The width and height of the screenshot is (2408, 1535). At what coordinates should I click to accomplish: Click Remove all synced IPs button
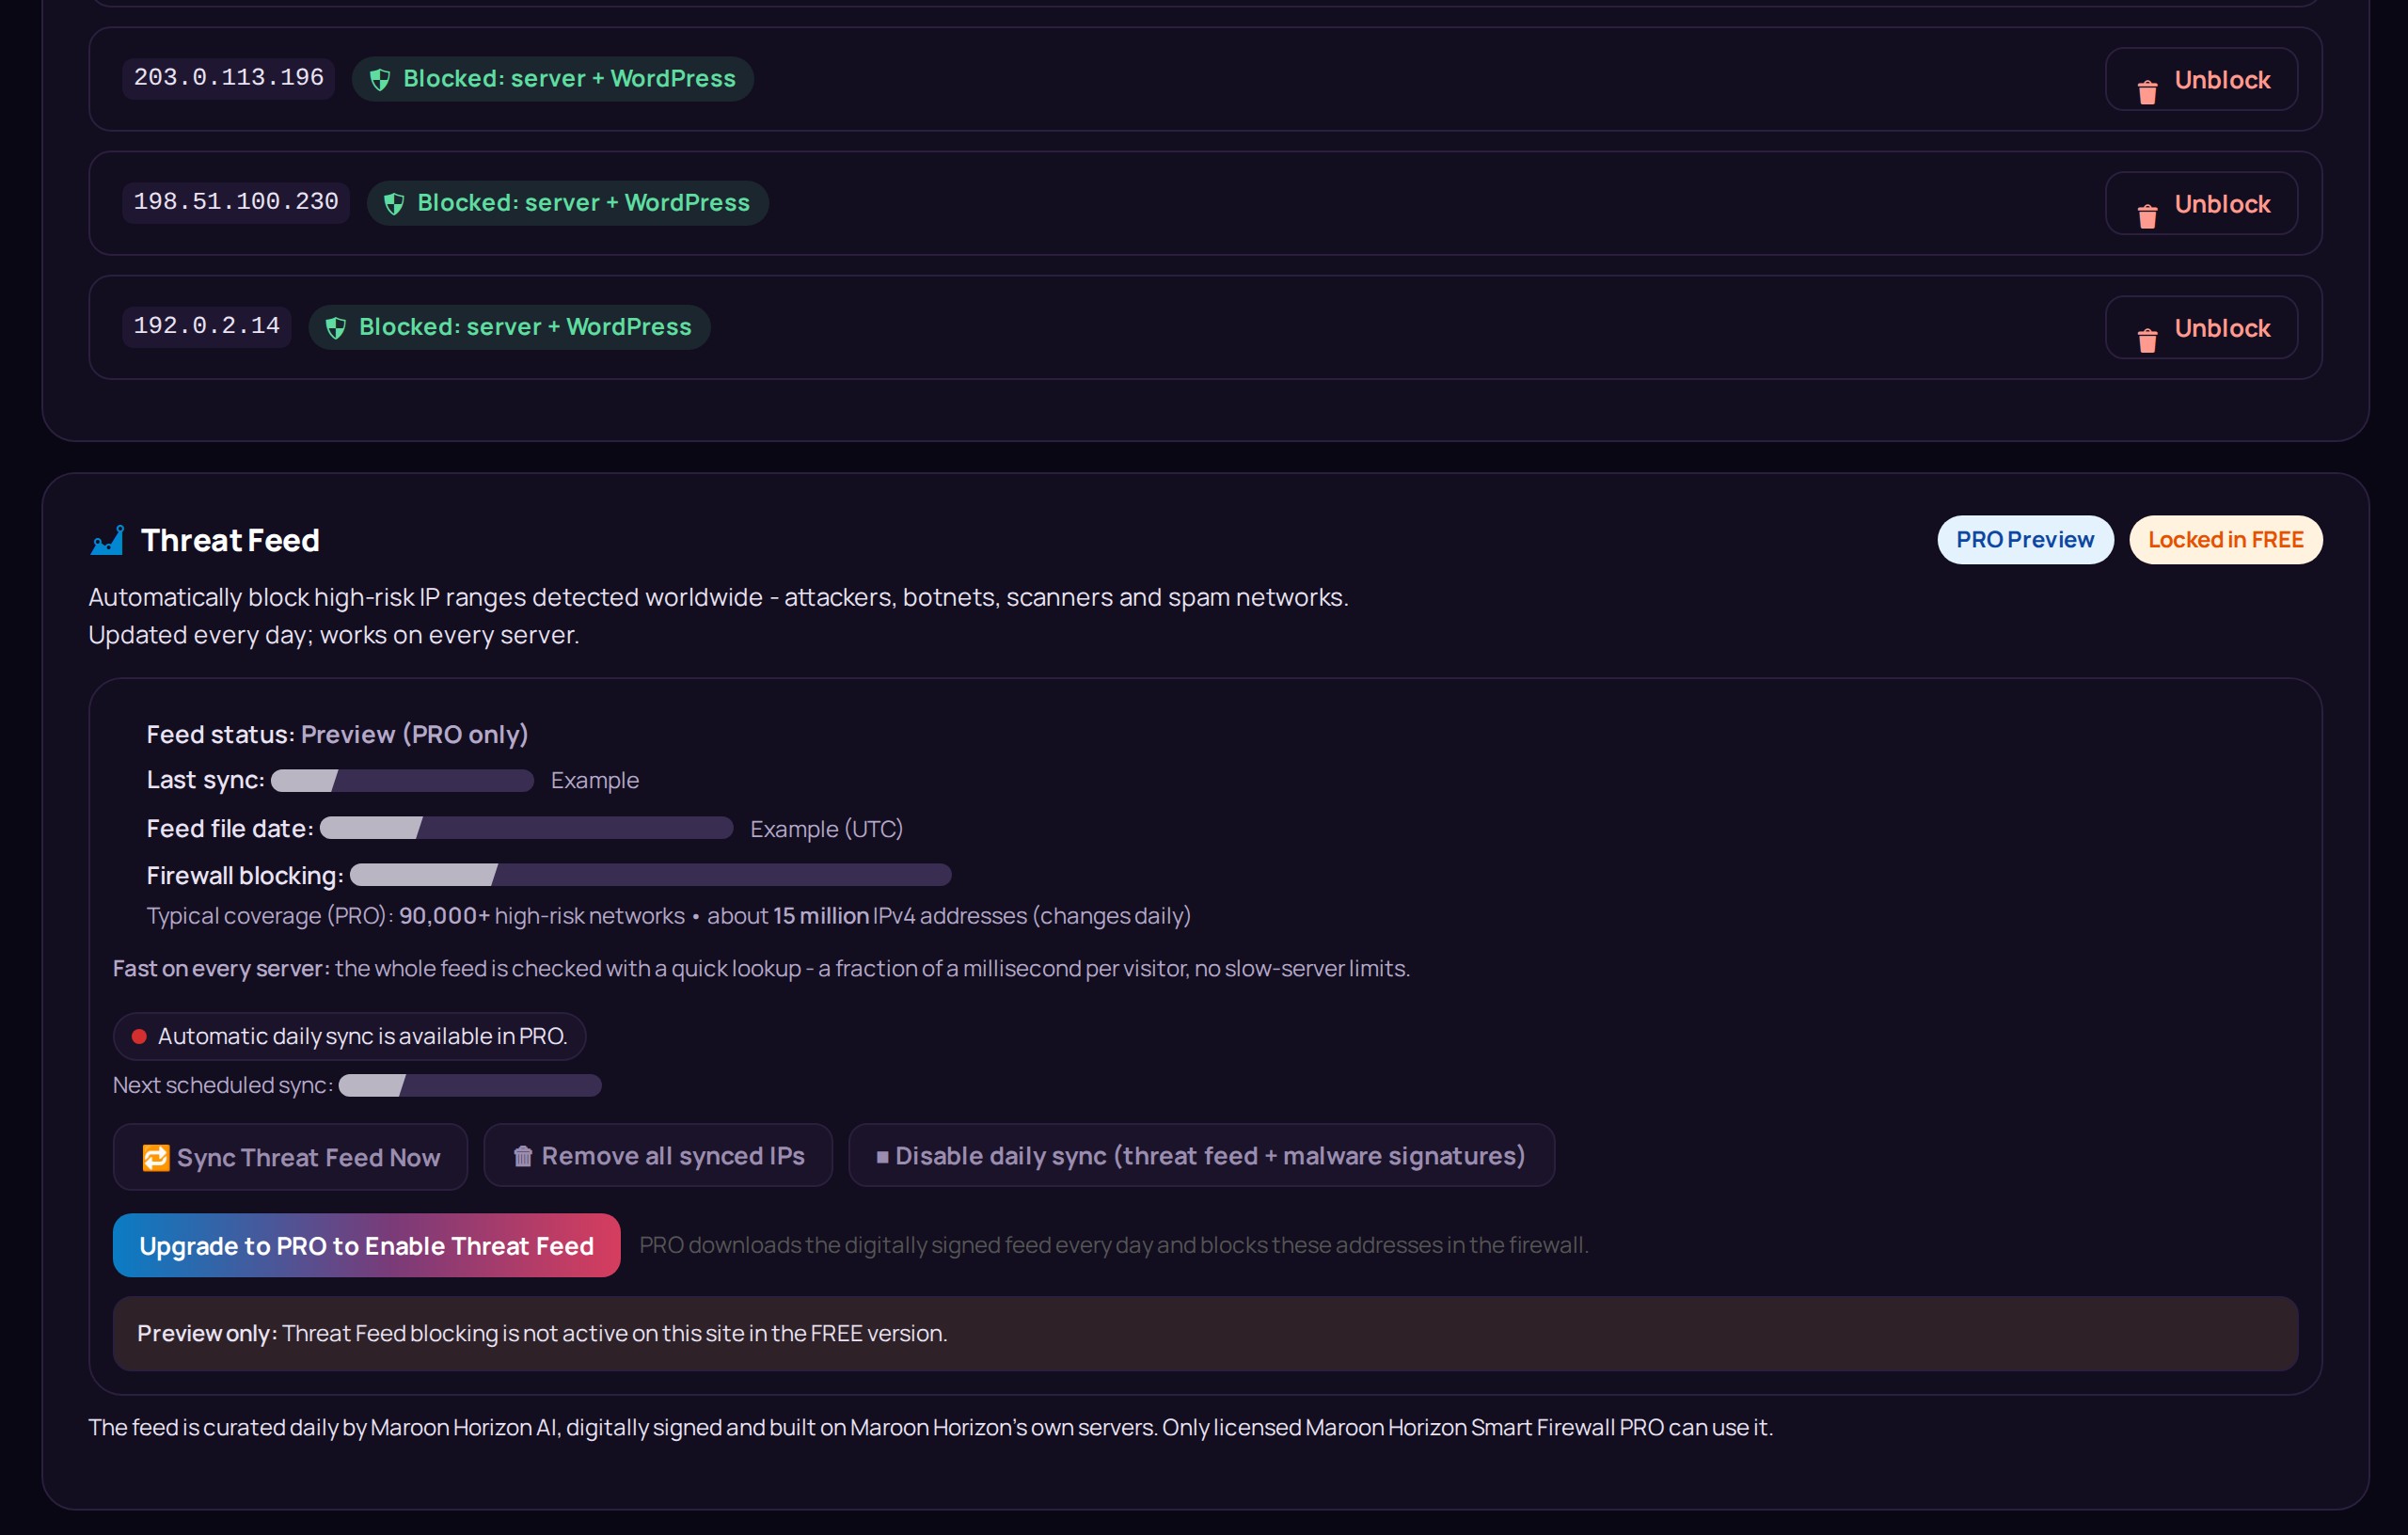point(658,1156)
